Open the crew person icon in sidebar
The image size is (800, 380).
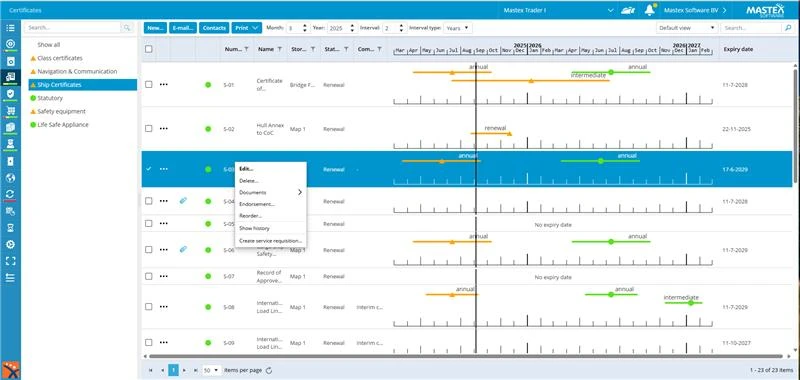10,144
